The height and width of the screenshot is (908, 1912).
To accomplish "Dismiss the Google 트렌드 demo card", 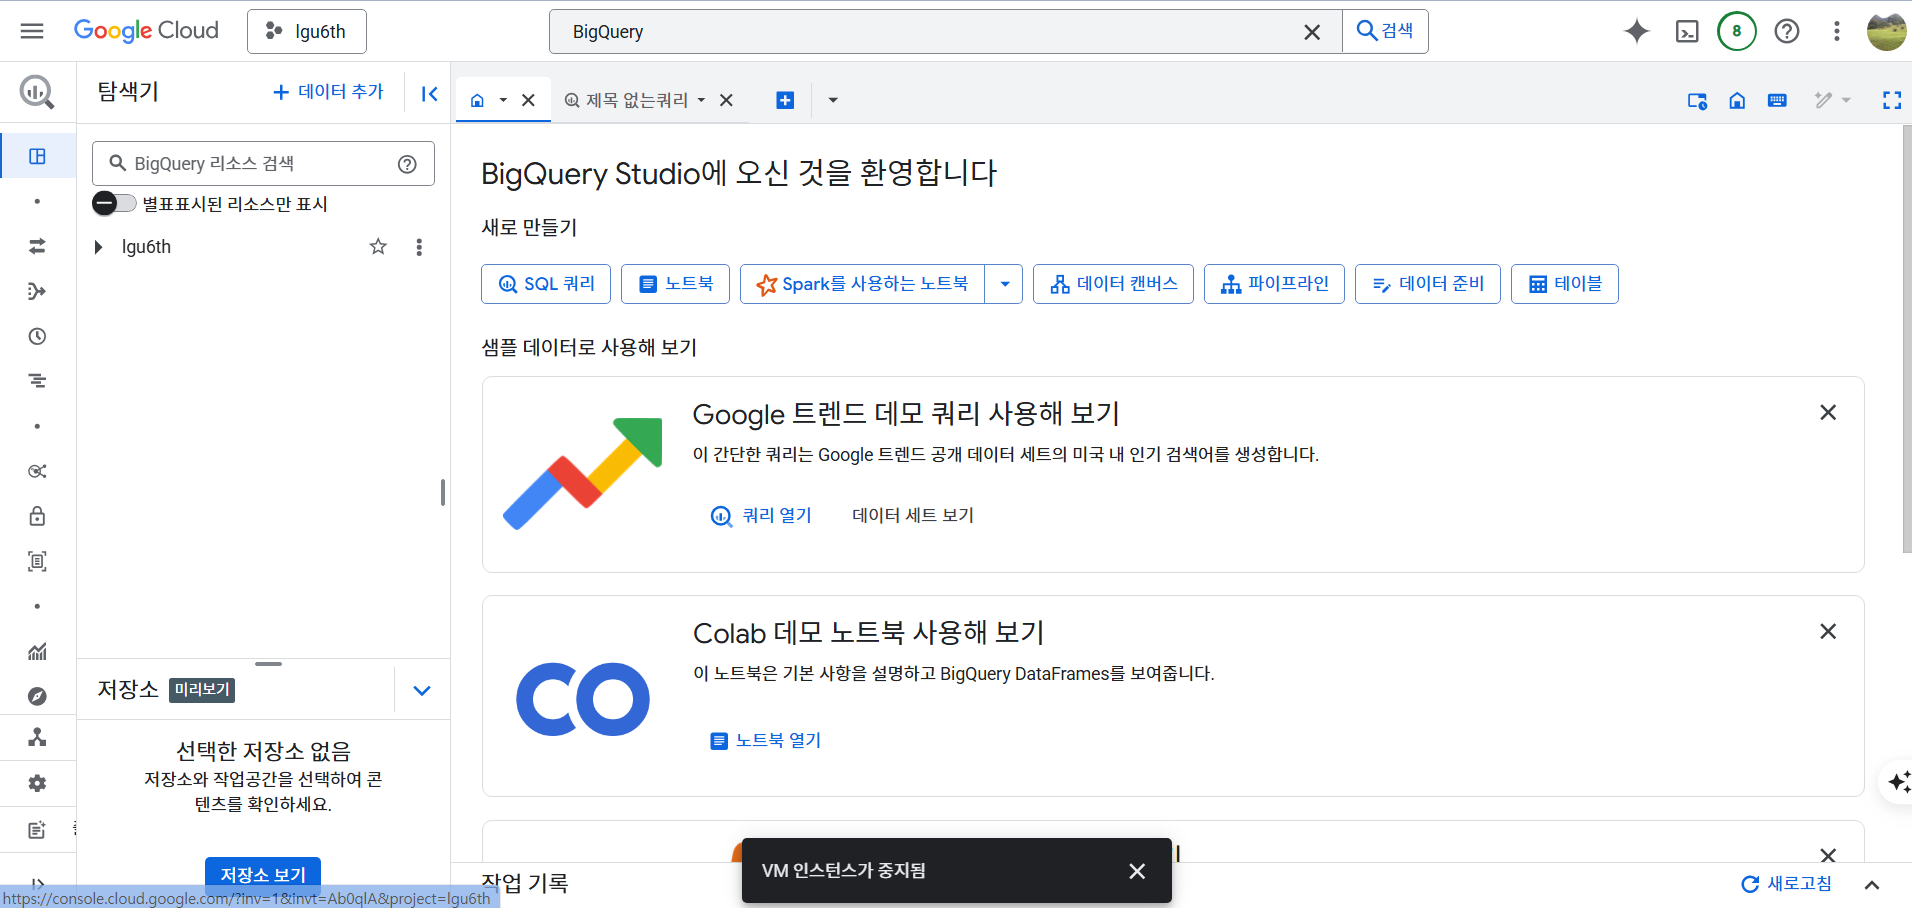I will 1828,413.
